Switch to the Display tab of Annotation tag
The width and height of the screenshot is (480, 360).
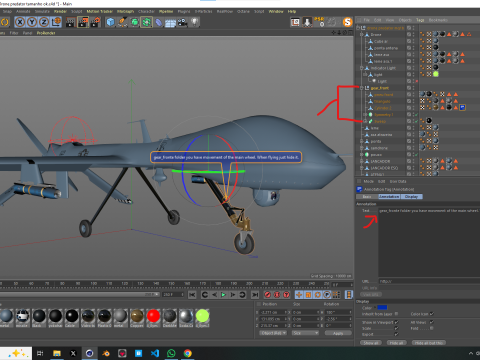click(411, 197)
